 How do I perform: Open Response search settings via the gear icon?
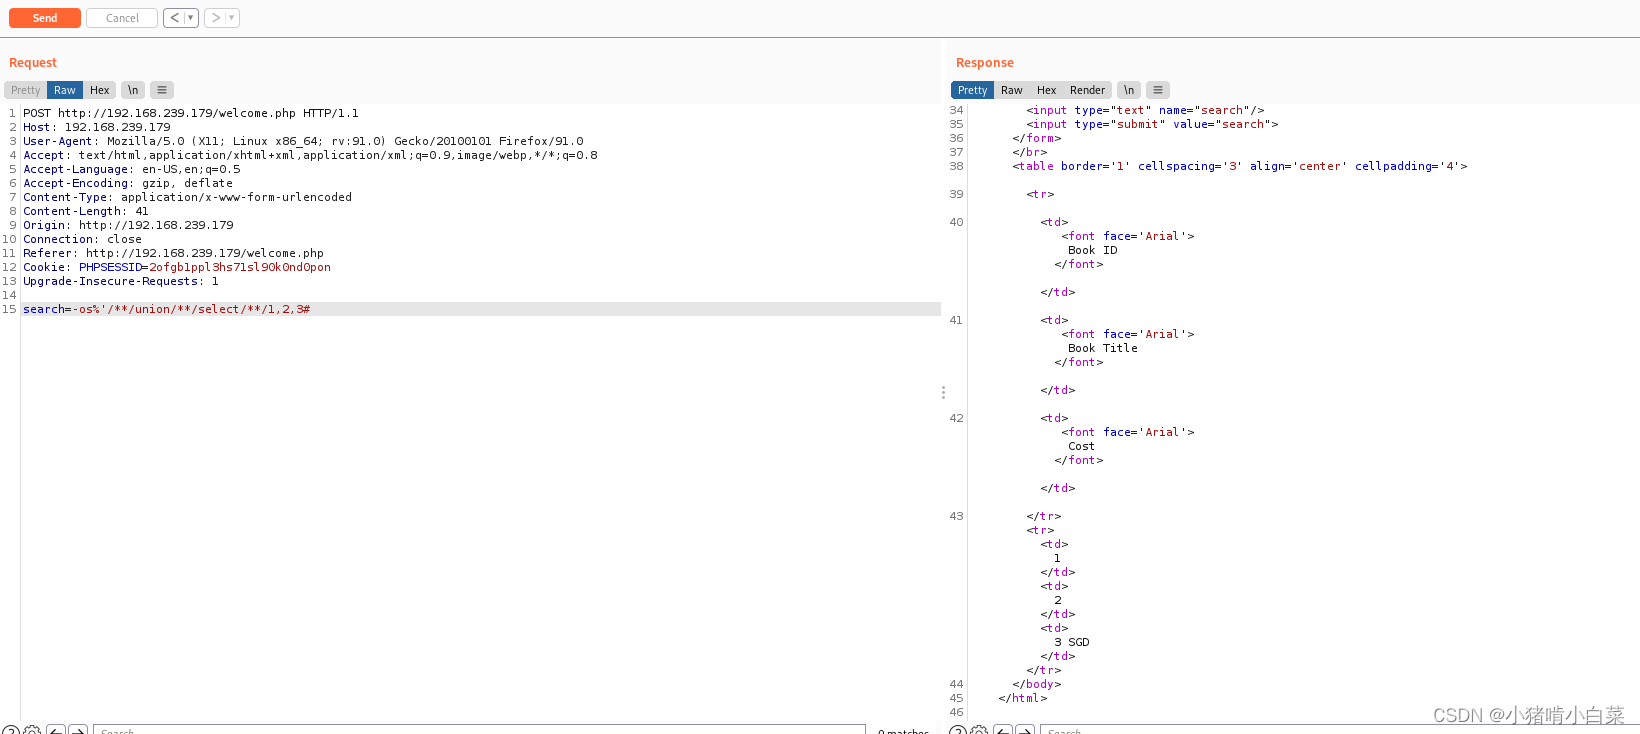(979, 730)
